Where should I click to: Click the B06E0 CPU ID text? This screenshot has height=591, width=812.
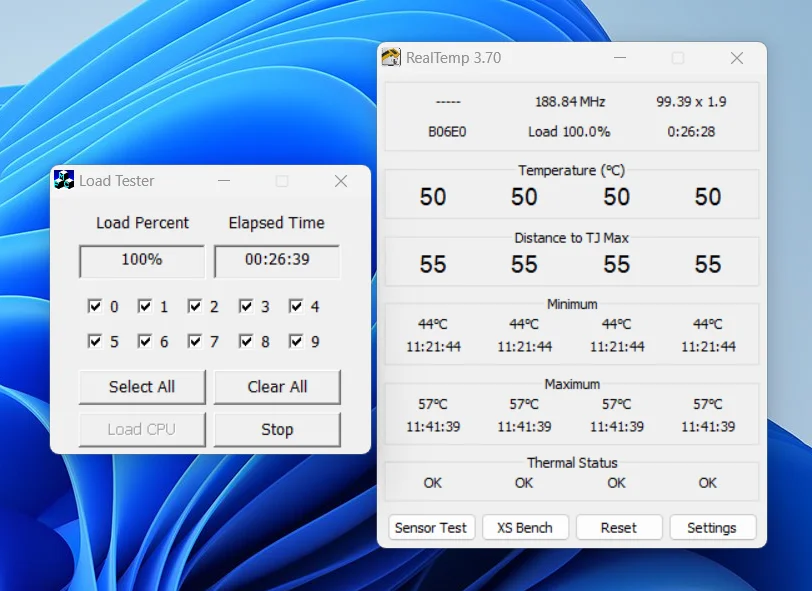447,132
